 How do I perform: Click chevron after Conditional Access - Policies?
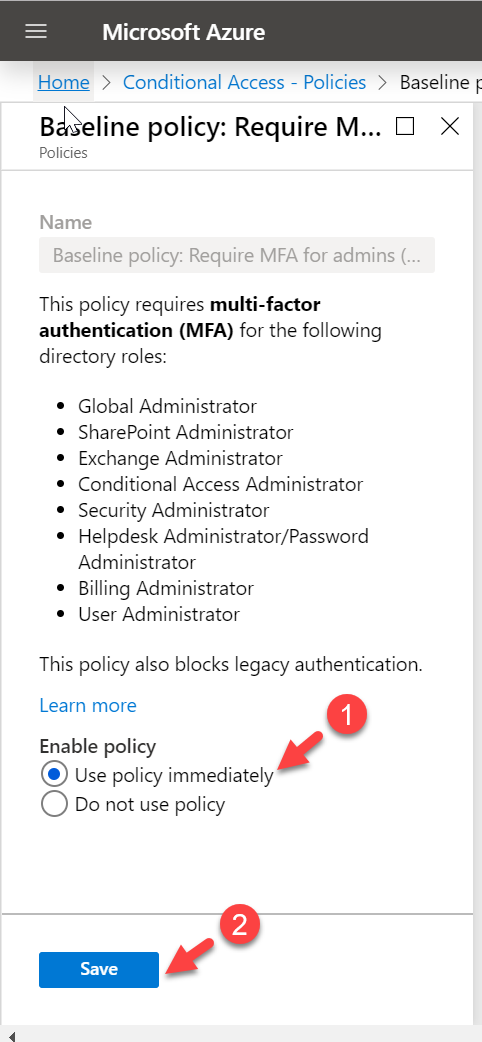point(382,82)
